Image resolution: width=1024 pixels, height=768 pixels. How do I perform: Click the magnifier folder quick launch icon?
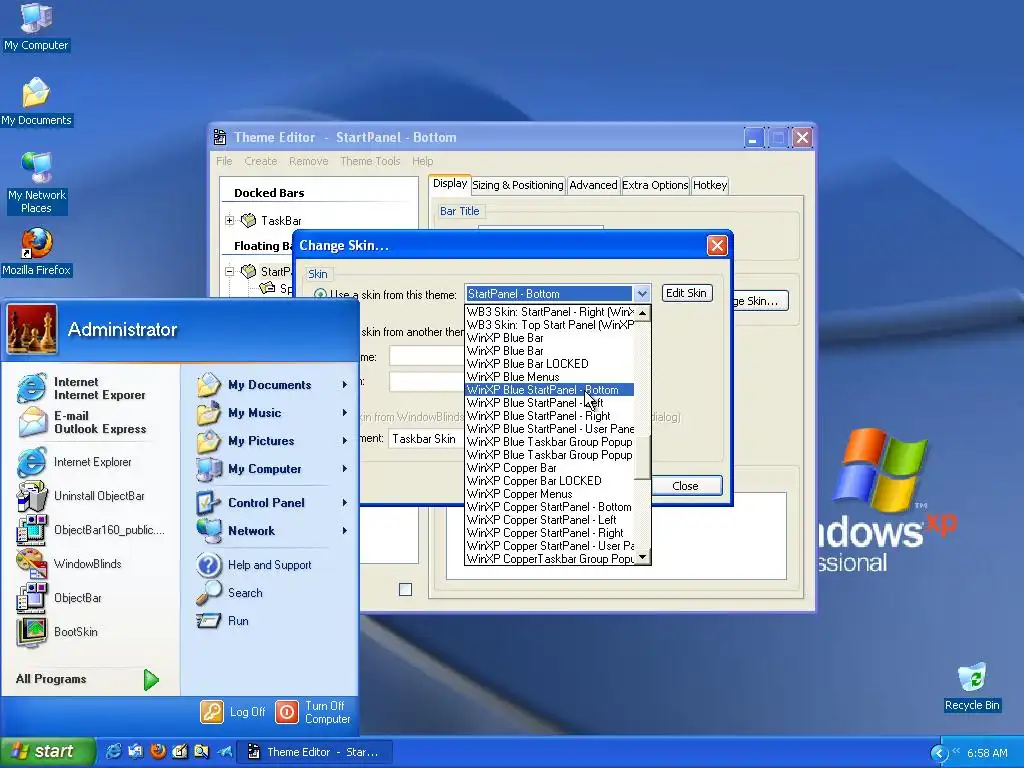point(202,752)
